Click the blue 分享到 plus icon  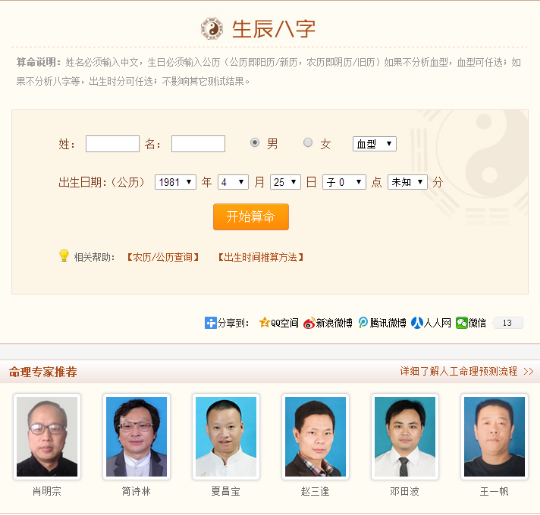click(210, 323)
